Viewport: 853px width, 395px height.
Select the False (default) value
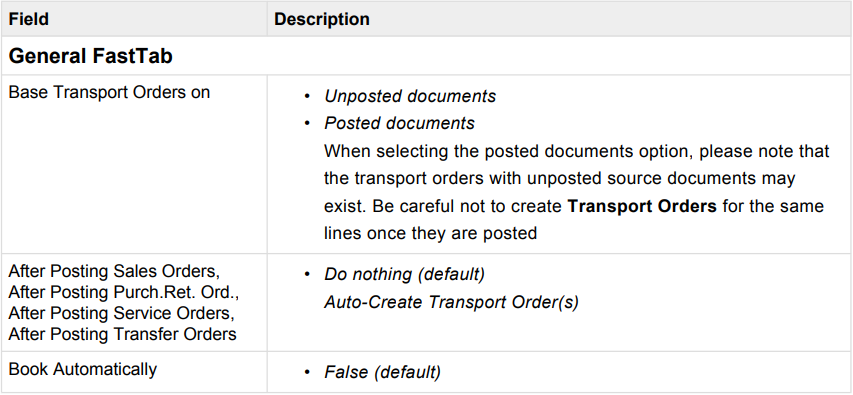(382, 373)
